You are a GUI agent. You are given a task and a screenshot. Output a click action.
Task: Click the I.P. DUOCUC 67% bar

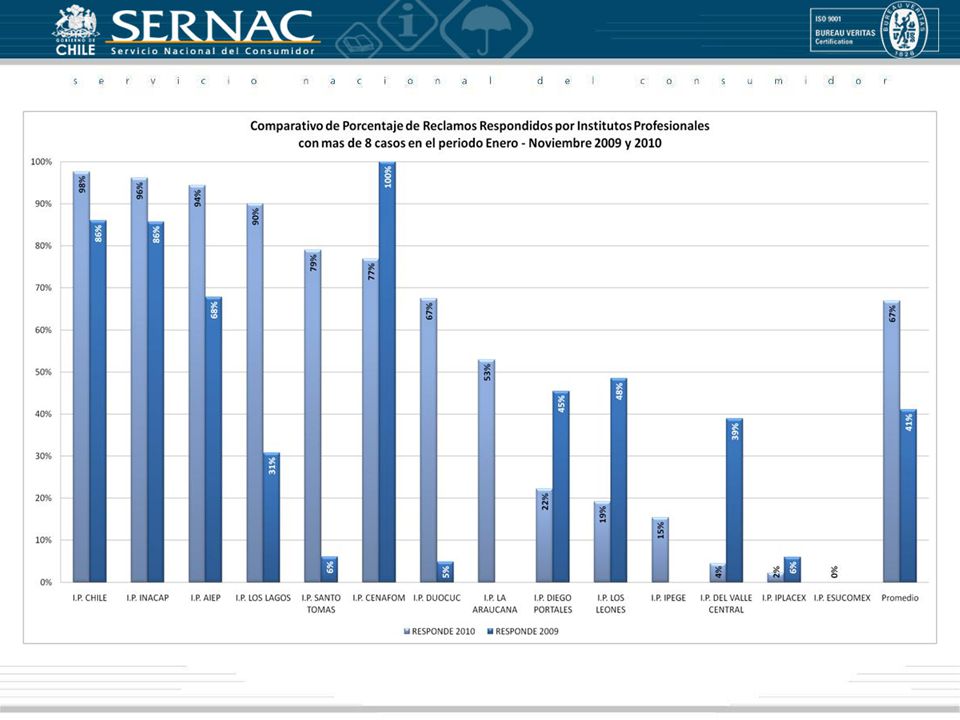click(429, 440)
